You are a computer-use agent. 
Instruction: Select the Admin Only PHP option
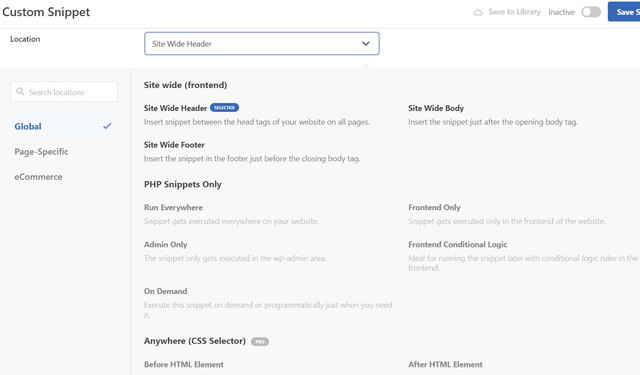(x=165, y=244)
